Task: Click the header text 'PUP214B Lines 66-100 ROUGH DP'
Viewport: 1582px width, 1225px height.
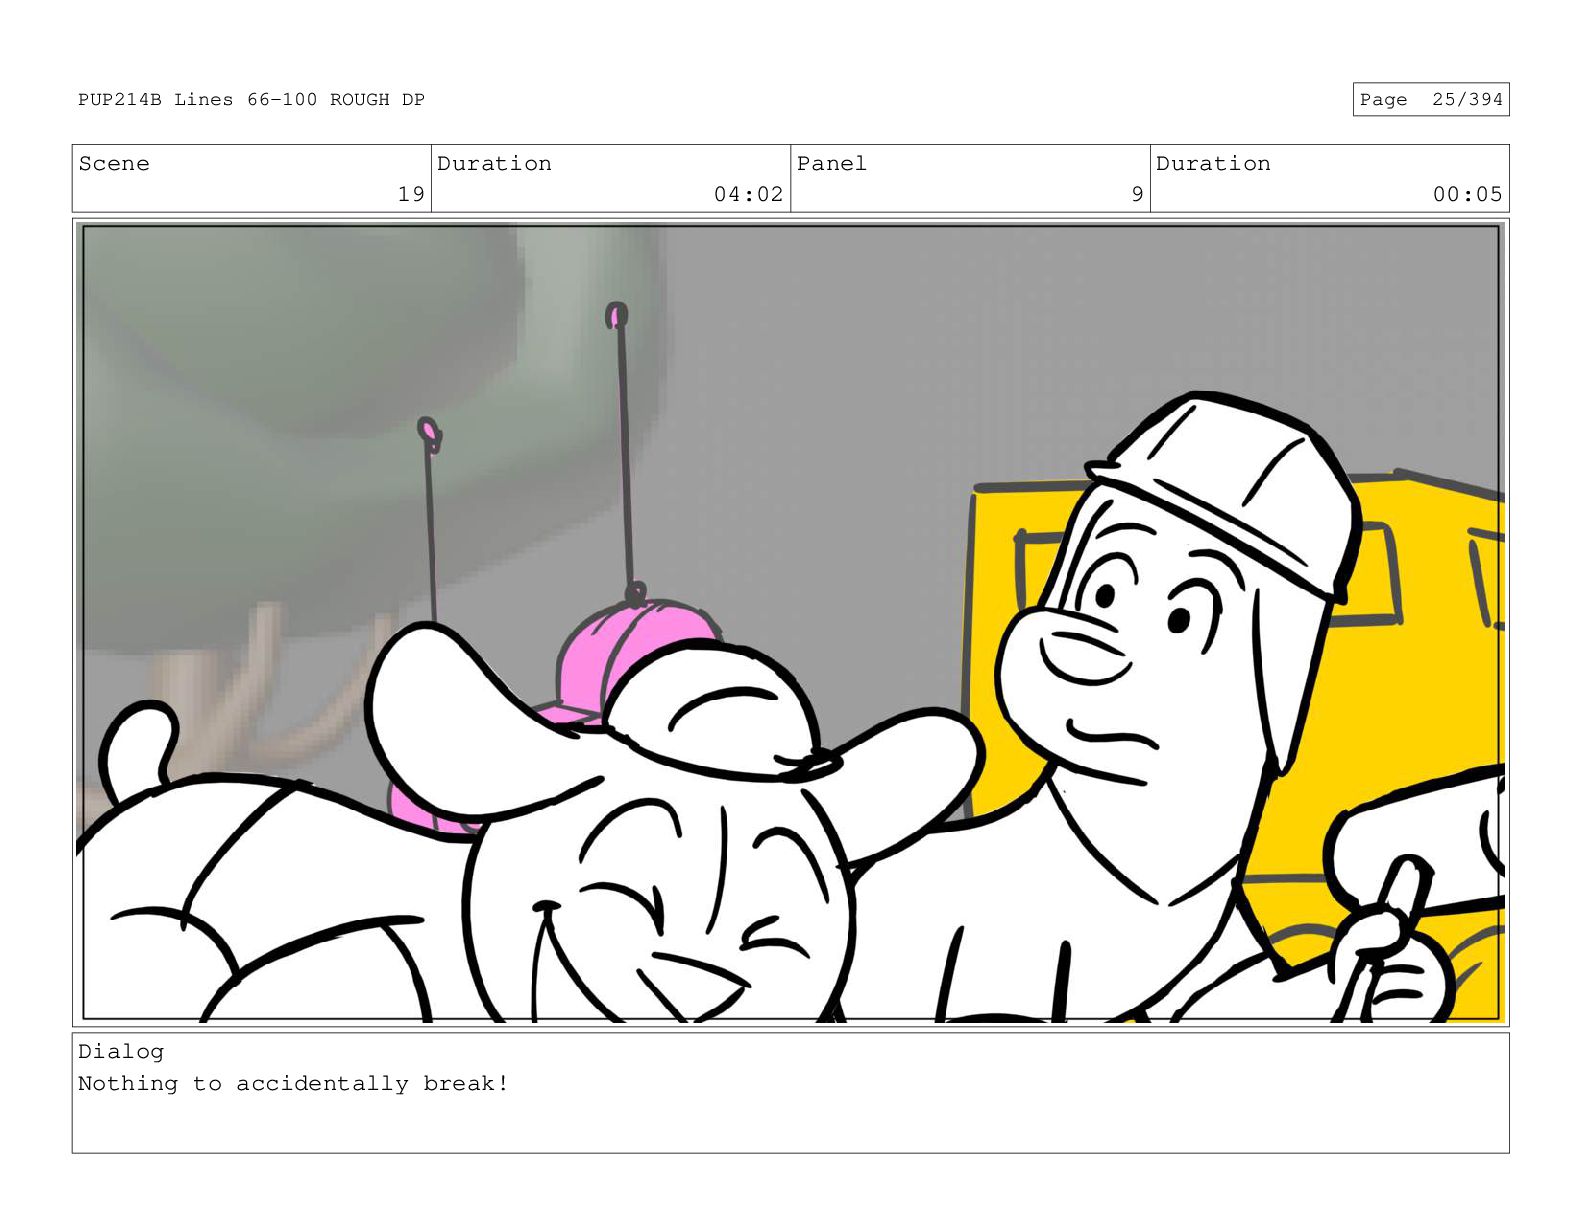Action: coord(251,99)
